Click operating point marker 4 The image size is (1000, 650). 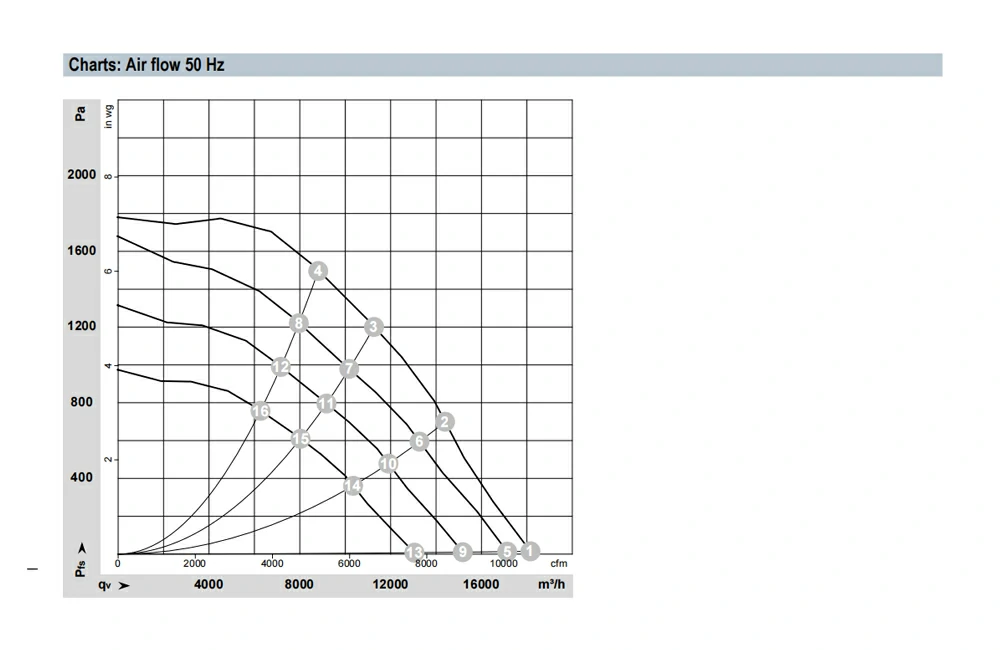318,271
